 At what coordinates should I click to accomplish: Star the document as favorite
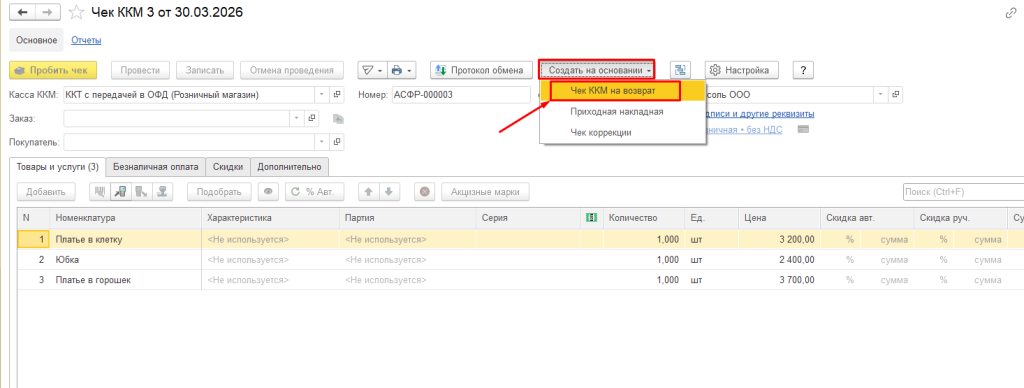(x=76, y=12)
